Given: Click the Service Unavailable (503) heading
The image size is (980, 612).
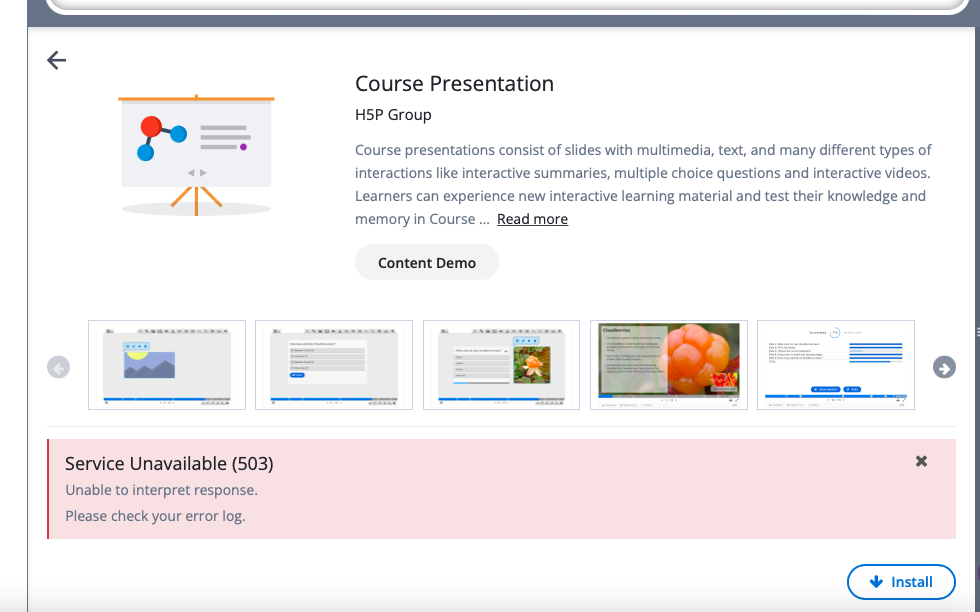Looking at the screenshot, I should click(x=169, y=463).
